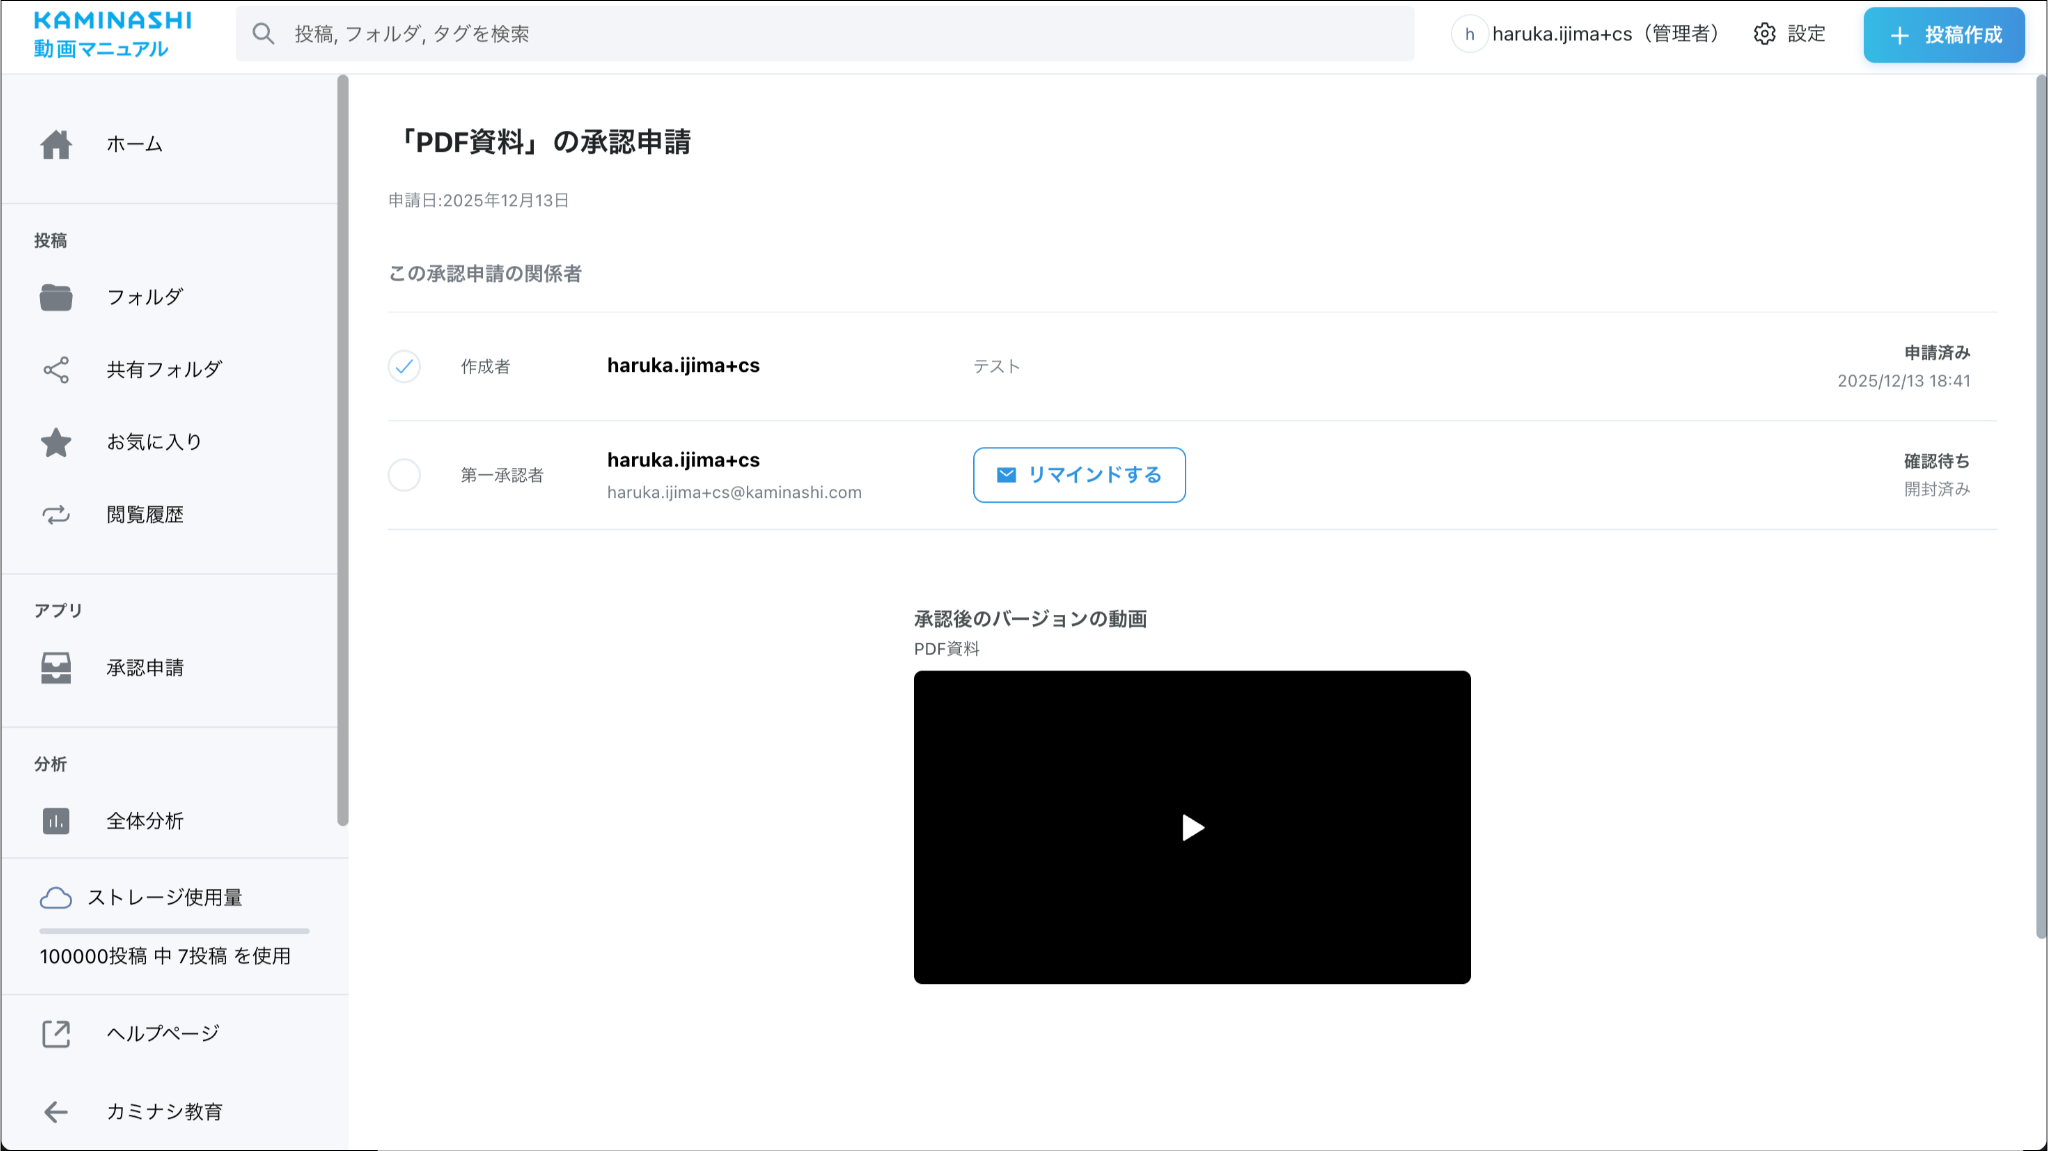Click the folder icon for フォルダ

click(x=56, y=297)
